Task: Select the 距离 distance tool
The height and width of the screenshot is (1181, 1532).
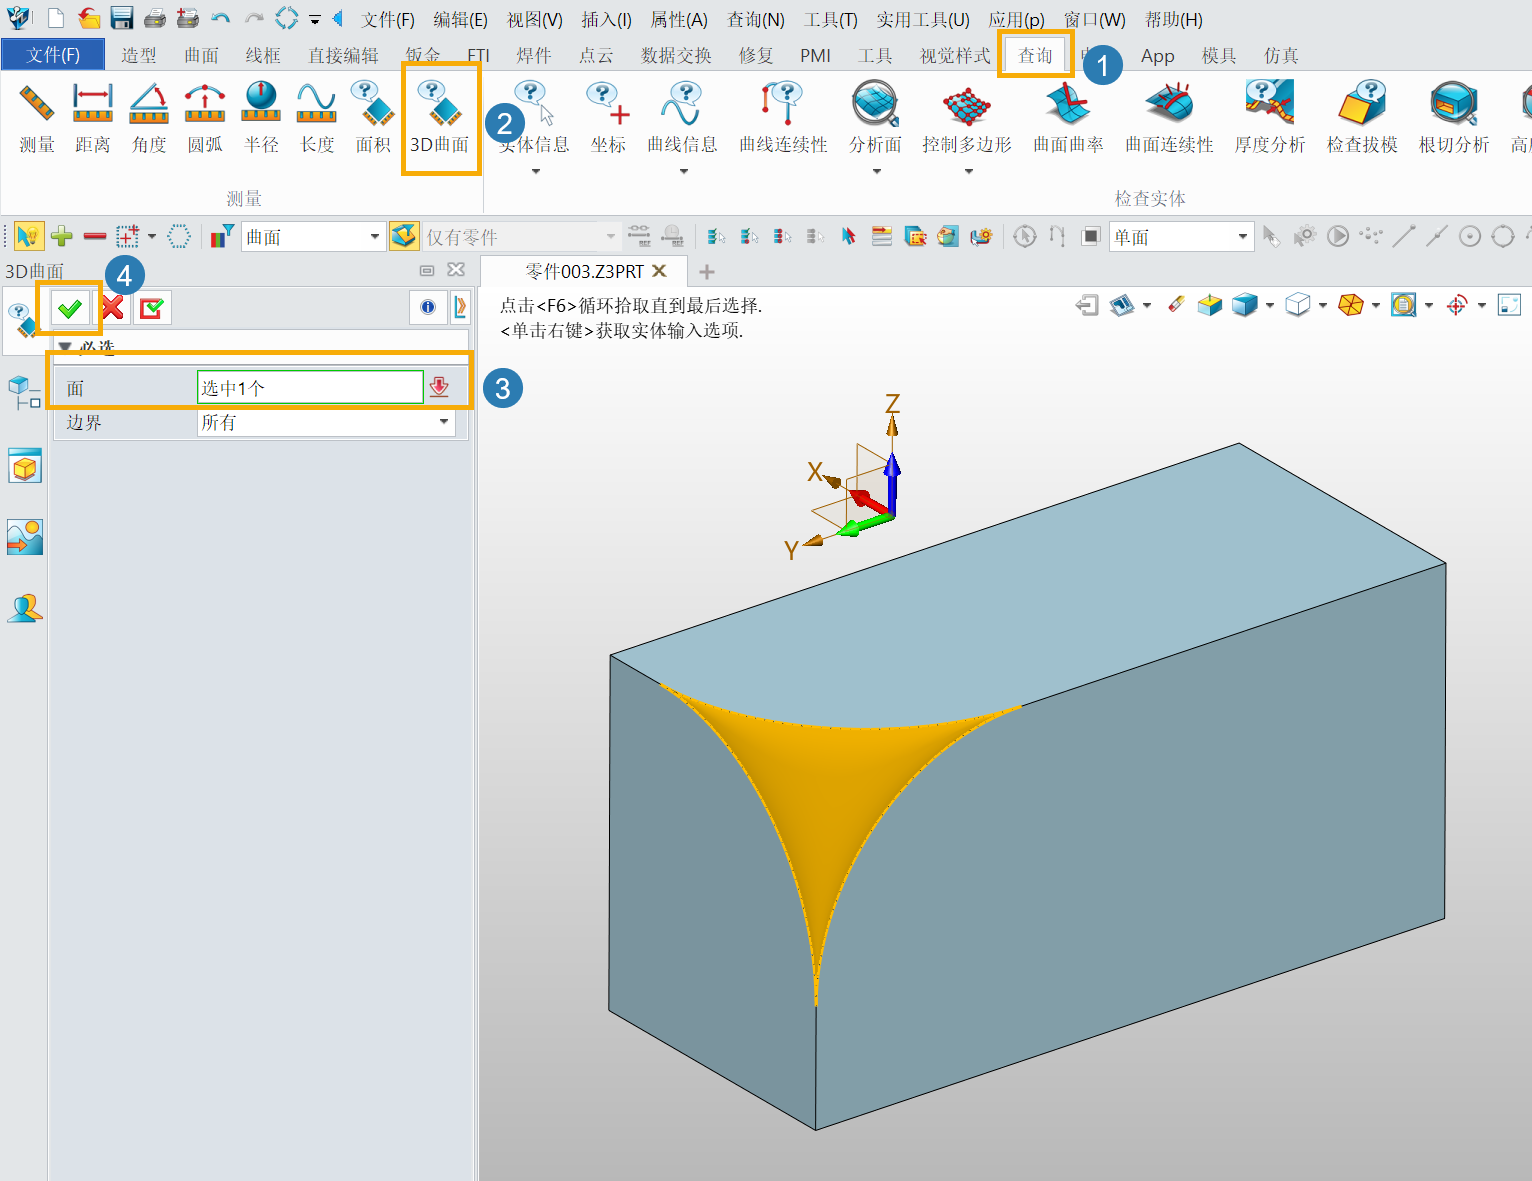Action: [x=93, y=118]
